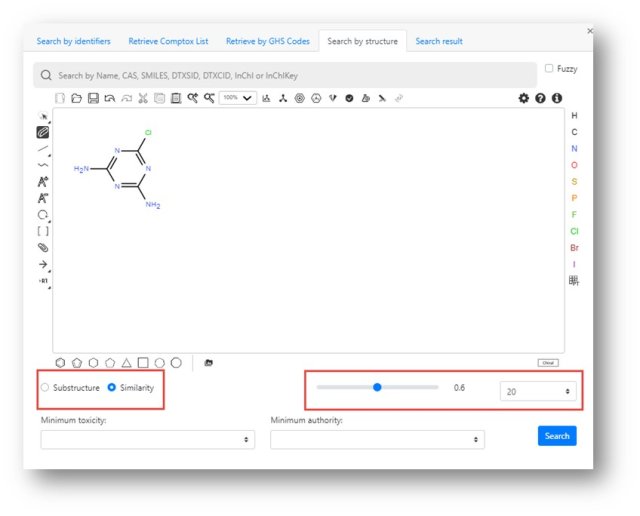This screenshot has height=516, width=640.
Task: Select the eraser tool in the left toolbar
Action: point(43,131)
